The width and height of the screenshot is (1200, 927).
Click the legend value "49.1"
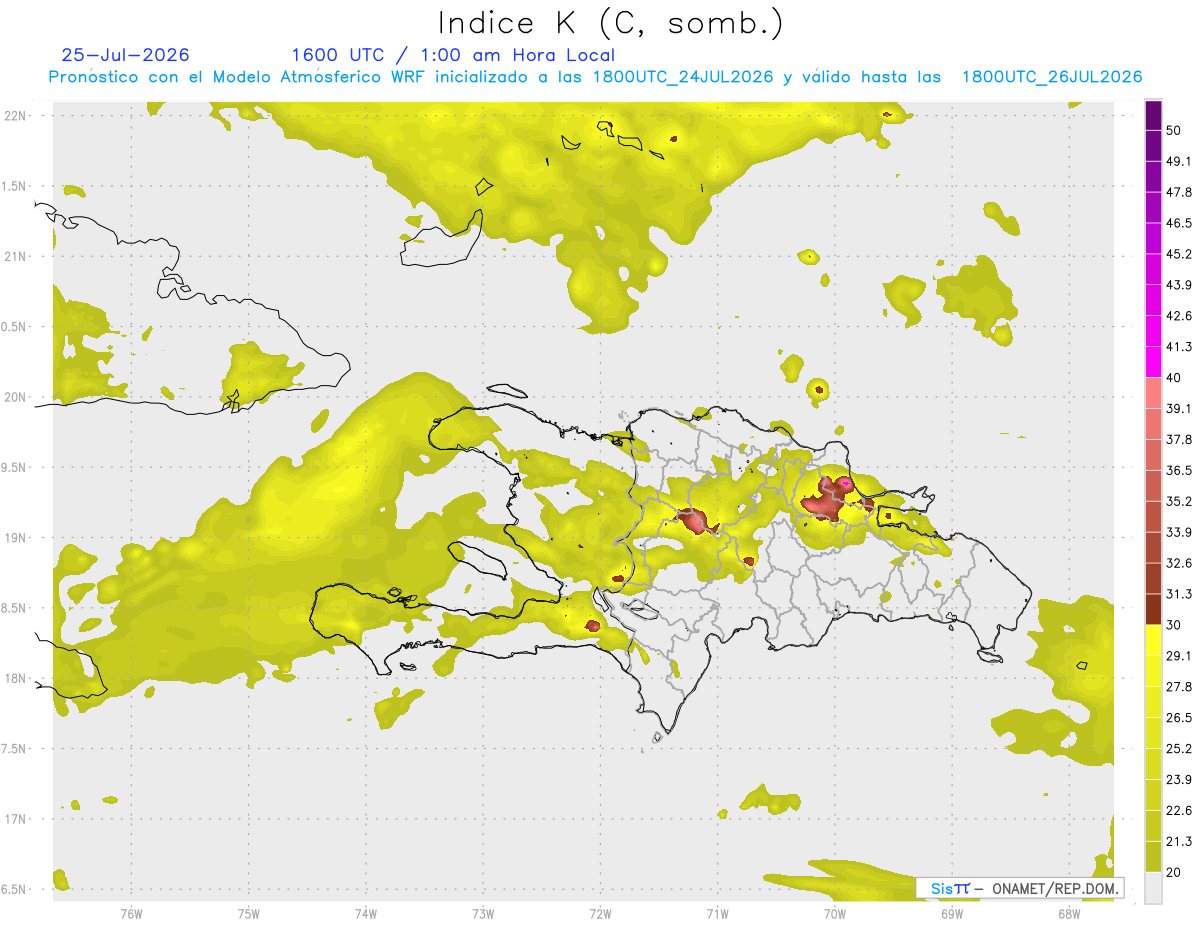click(x=1179, y=162)
